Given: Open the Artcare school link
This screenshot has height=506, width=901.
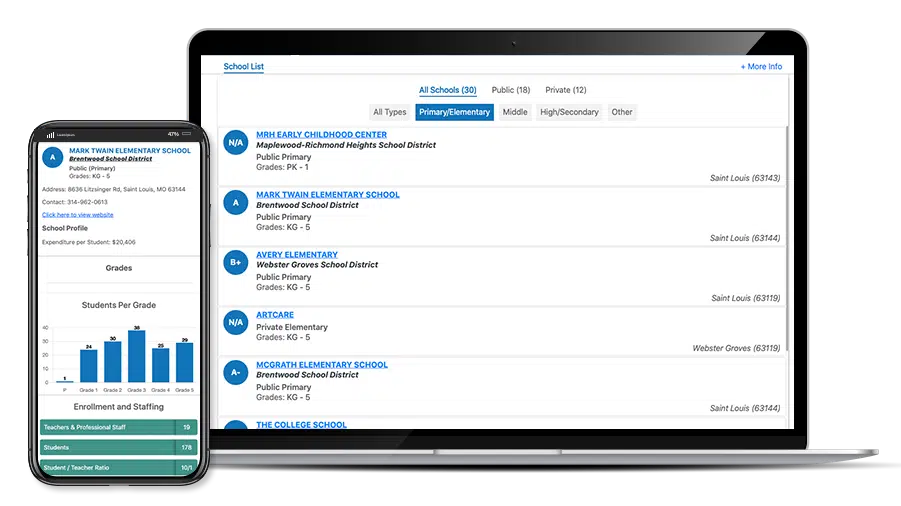Looking at the screenshot, I should click(275, 315).
